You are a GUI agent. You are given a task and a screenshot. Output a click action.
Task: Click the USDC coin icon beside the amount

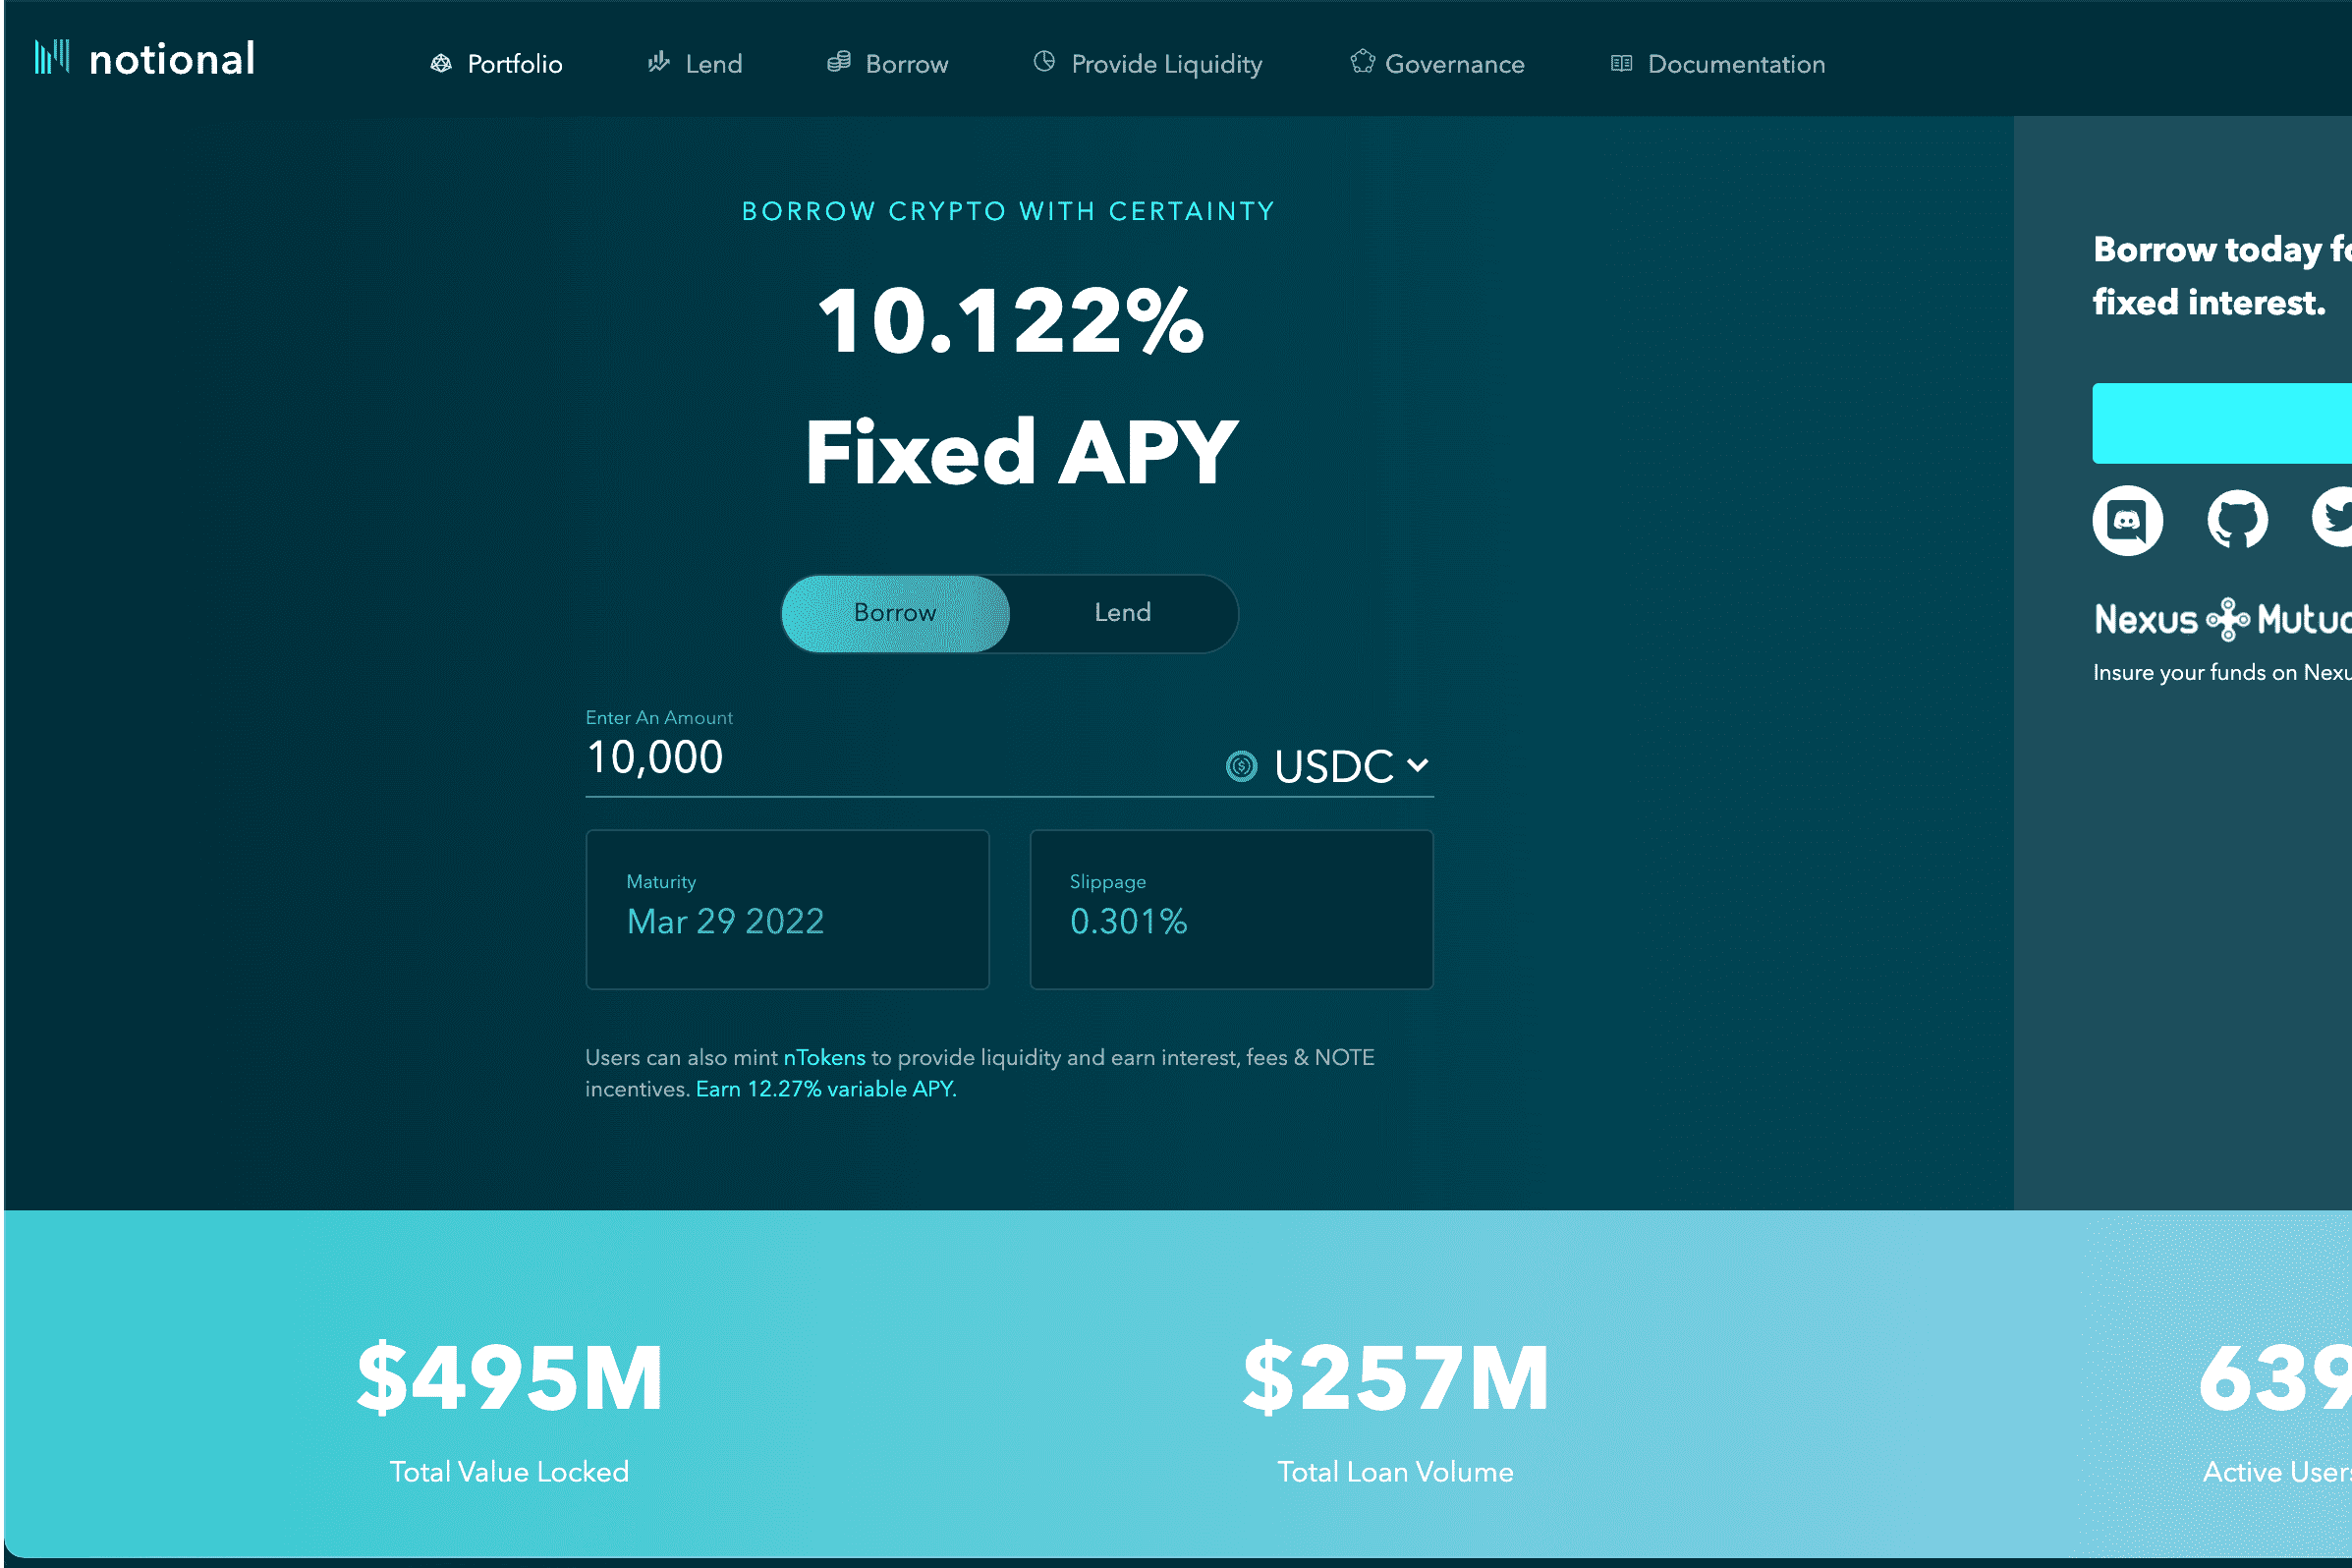(1241, 766)
